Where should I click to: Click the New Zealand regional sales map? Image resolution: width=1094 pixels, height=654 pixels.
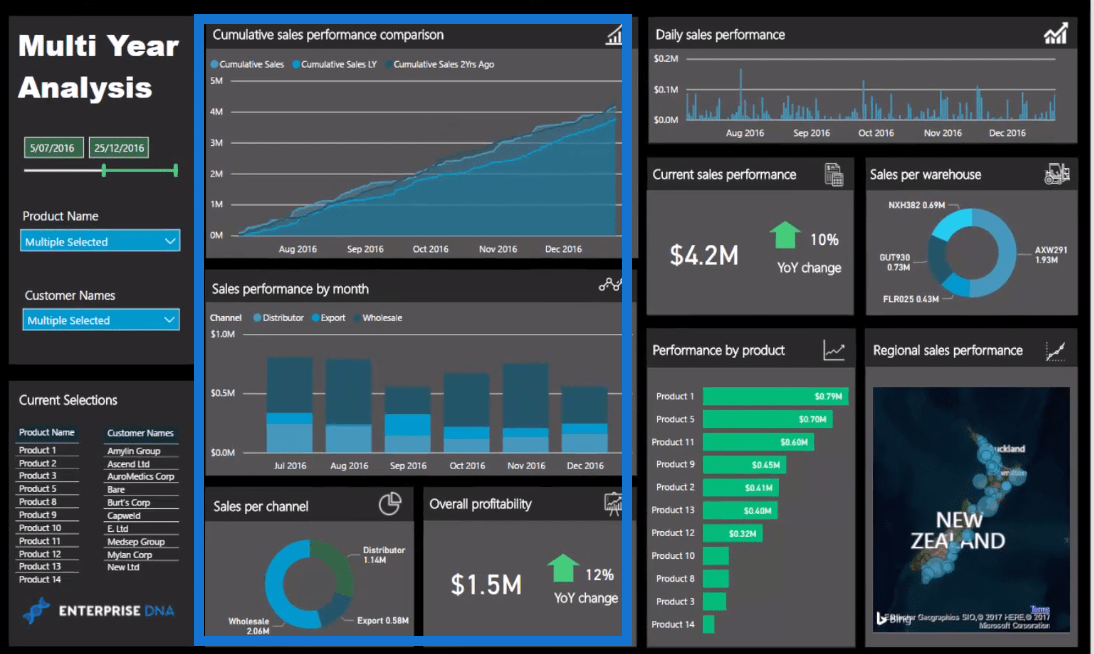[x=971, y=510]
